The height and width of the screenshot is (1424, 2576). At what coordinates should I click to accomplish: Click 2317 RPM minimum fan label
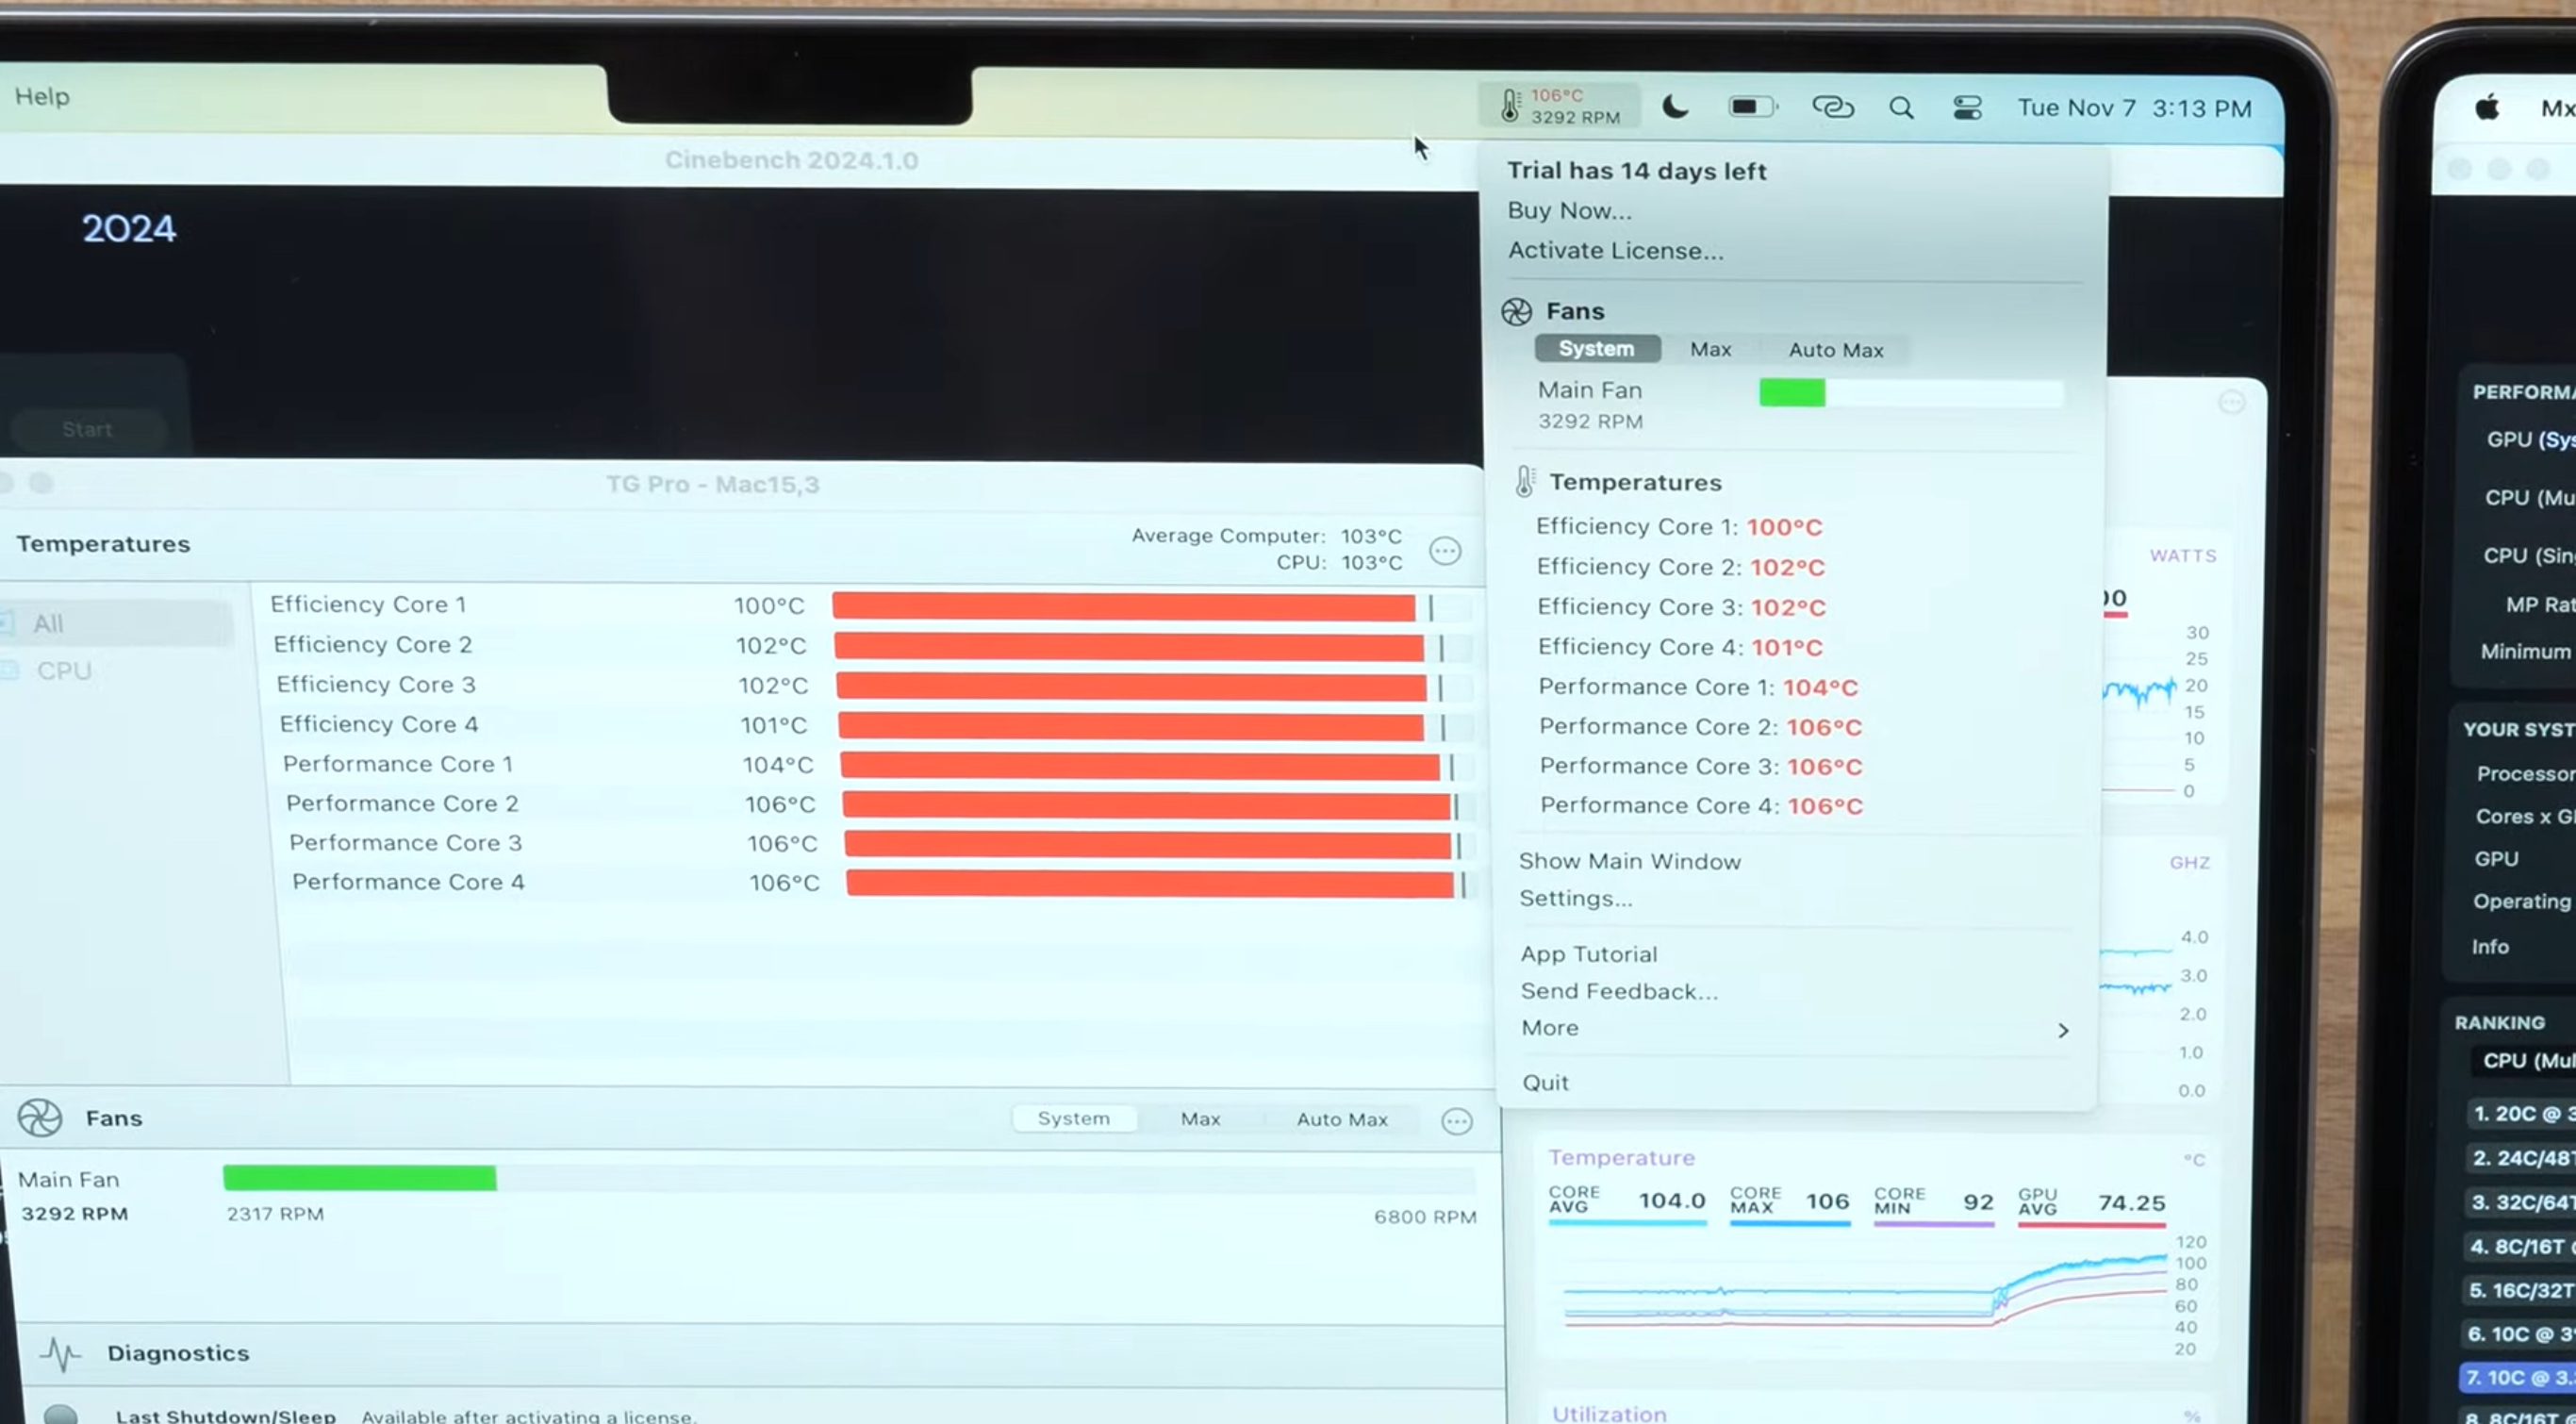pyautogui.click(x=275, y=1214)
